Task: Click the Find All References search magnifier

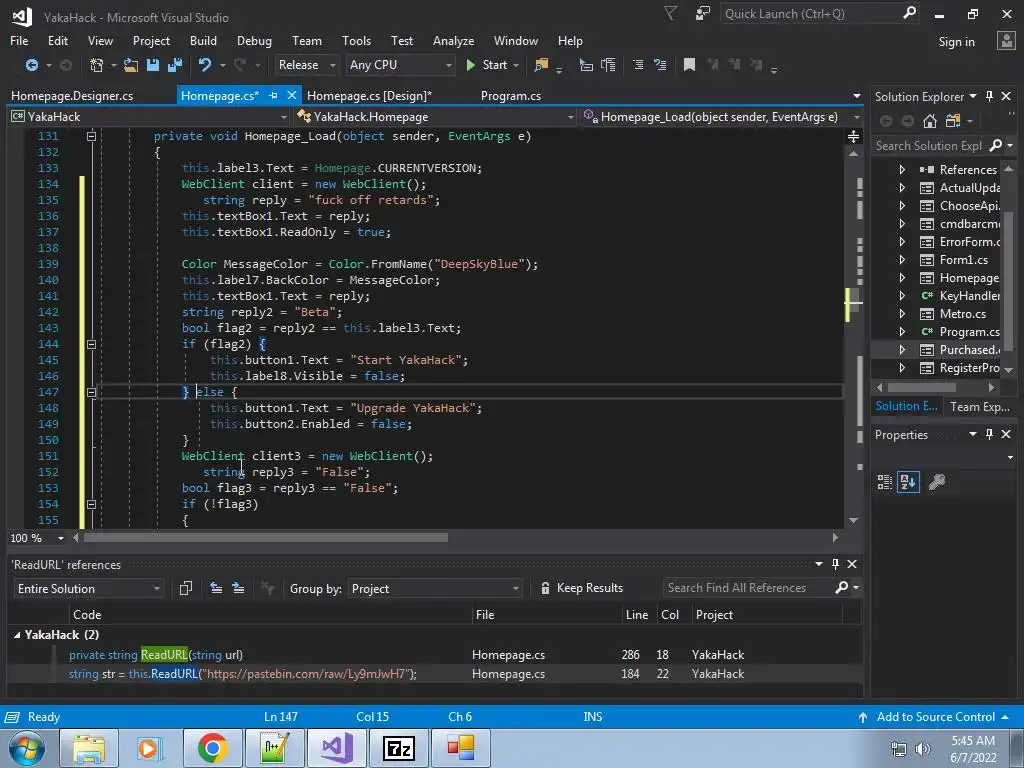Action: click(842, 588)
